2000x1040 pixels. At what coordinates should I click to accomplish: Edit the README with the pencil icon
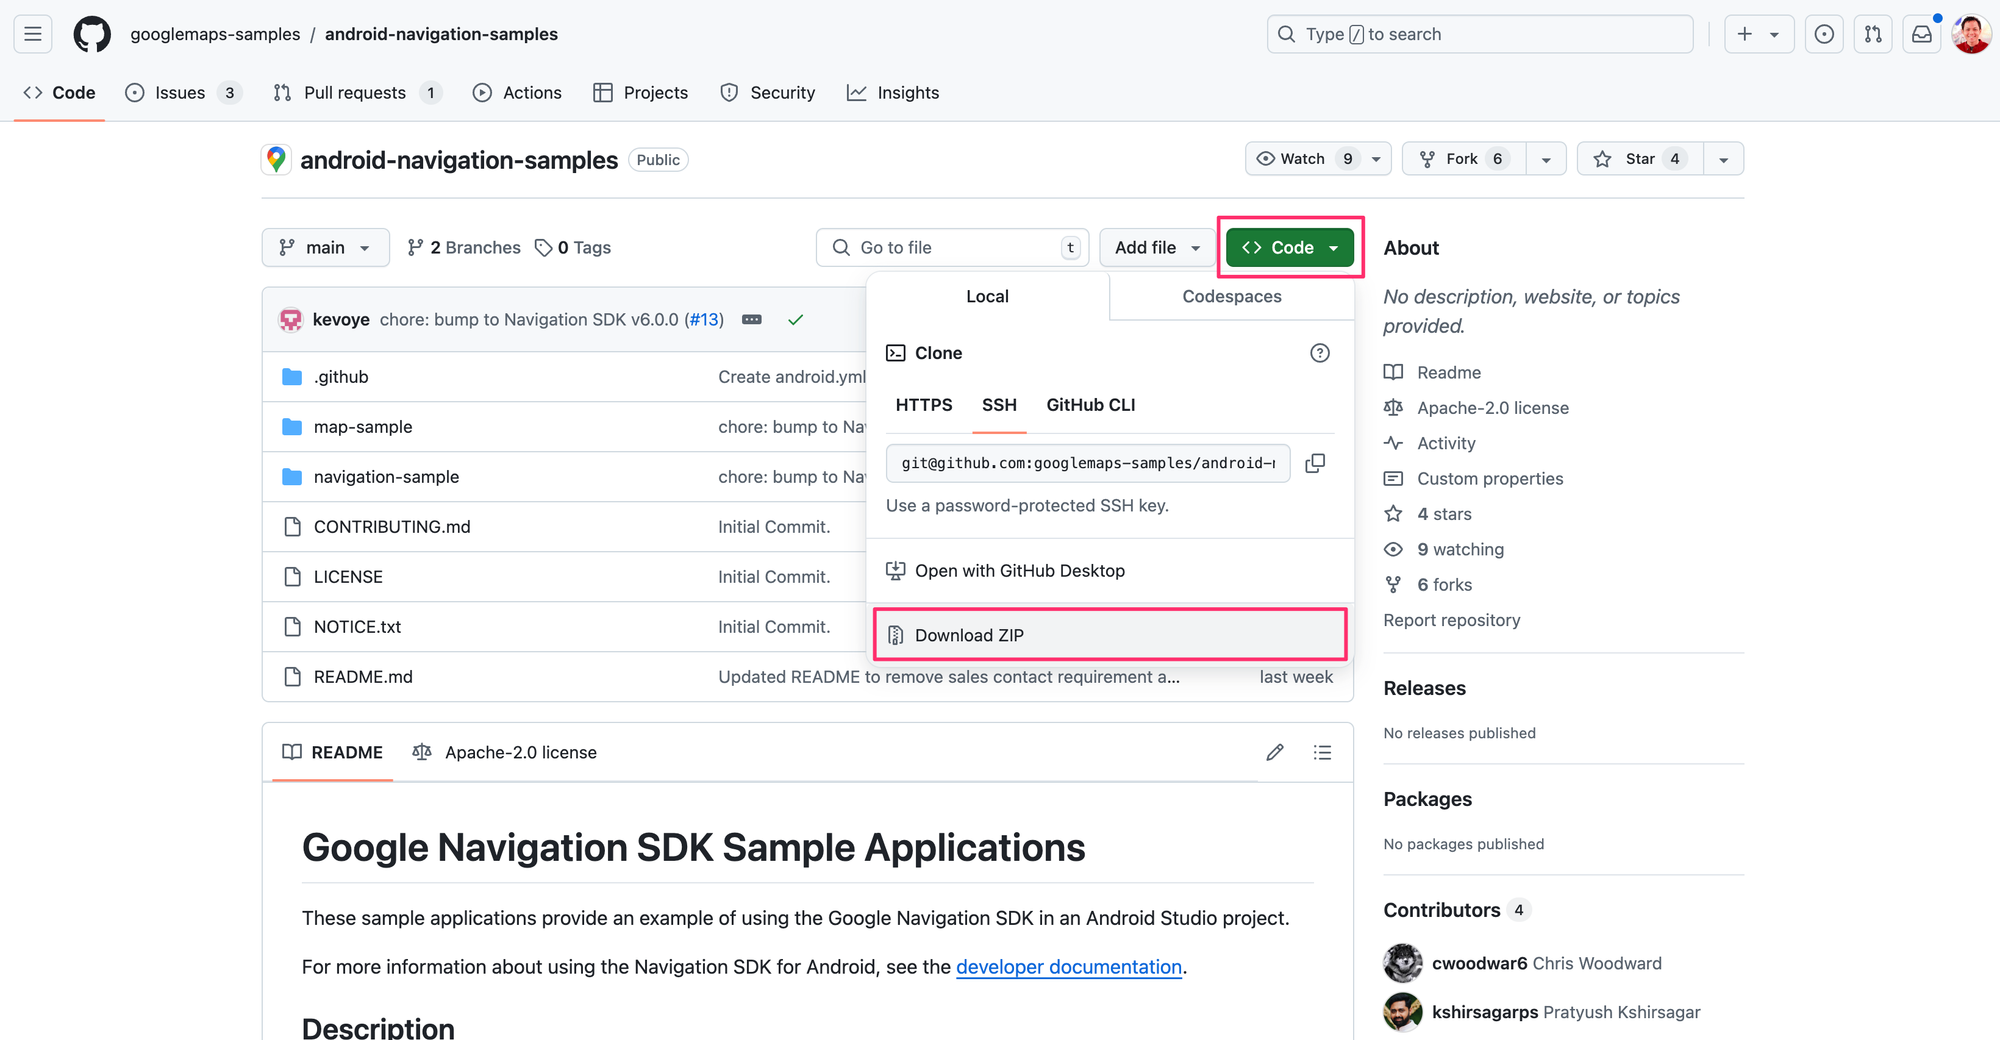point(1274,751)
